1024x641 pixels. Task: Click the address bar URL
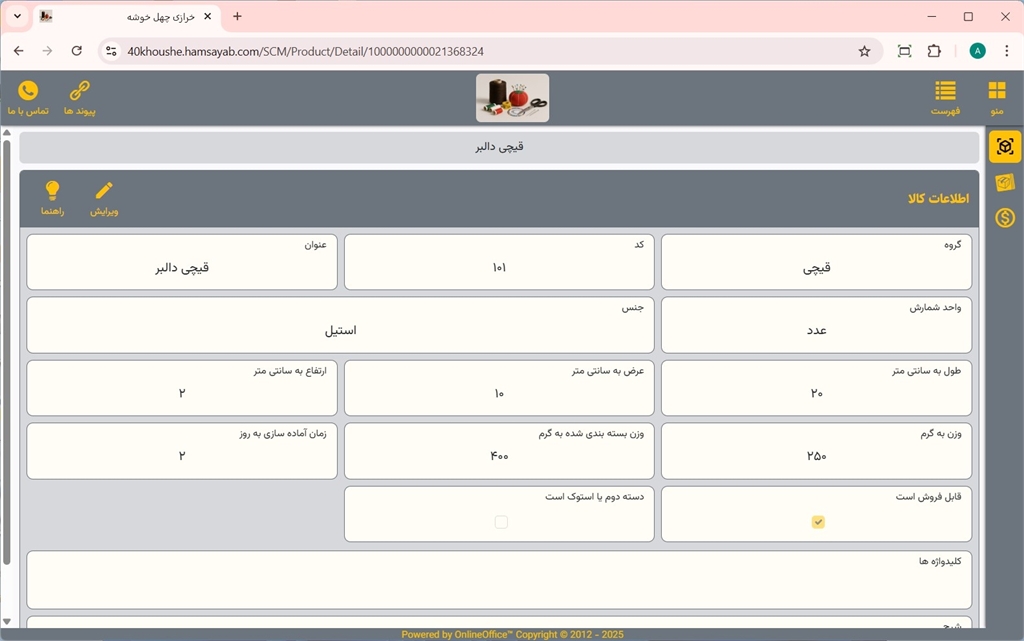coord(400,51)
